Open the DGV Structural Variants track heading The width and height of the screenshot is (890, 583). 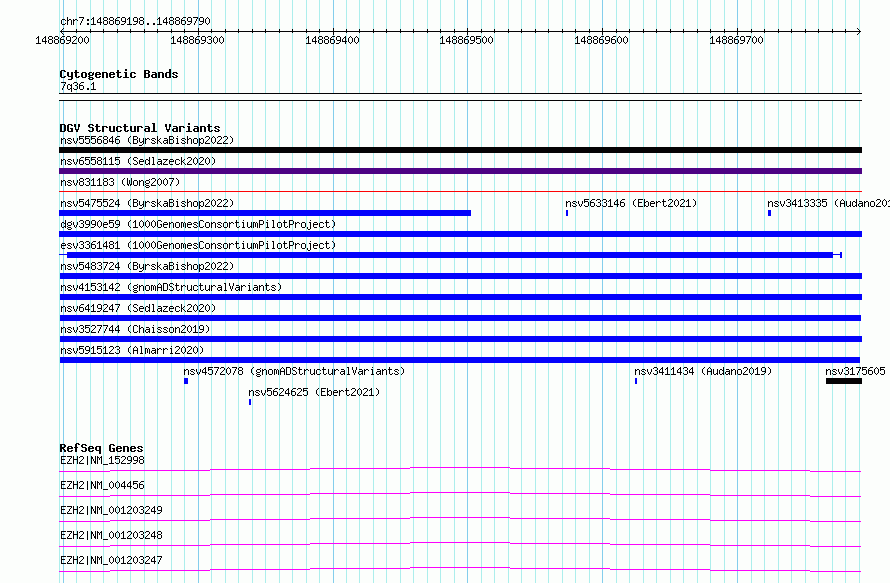tap(140, 128)
